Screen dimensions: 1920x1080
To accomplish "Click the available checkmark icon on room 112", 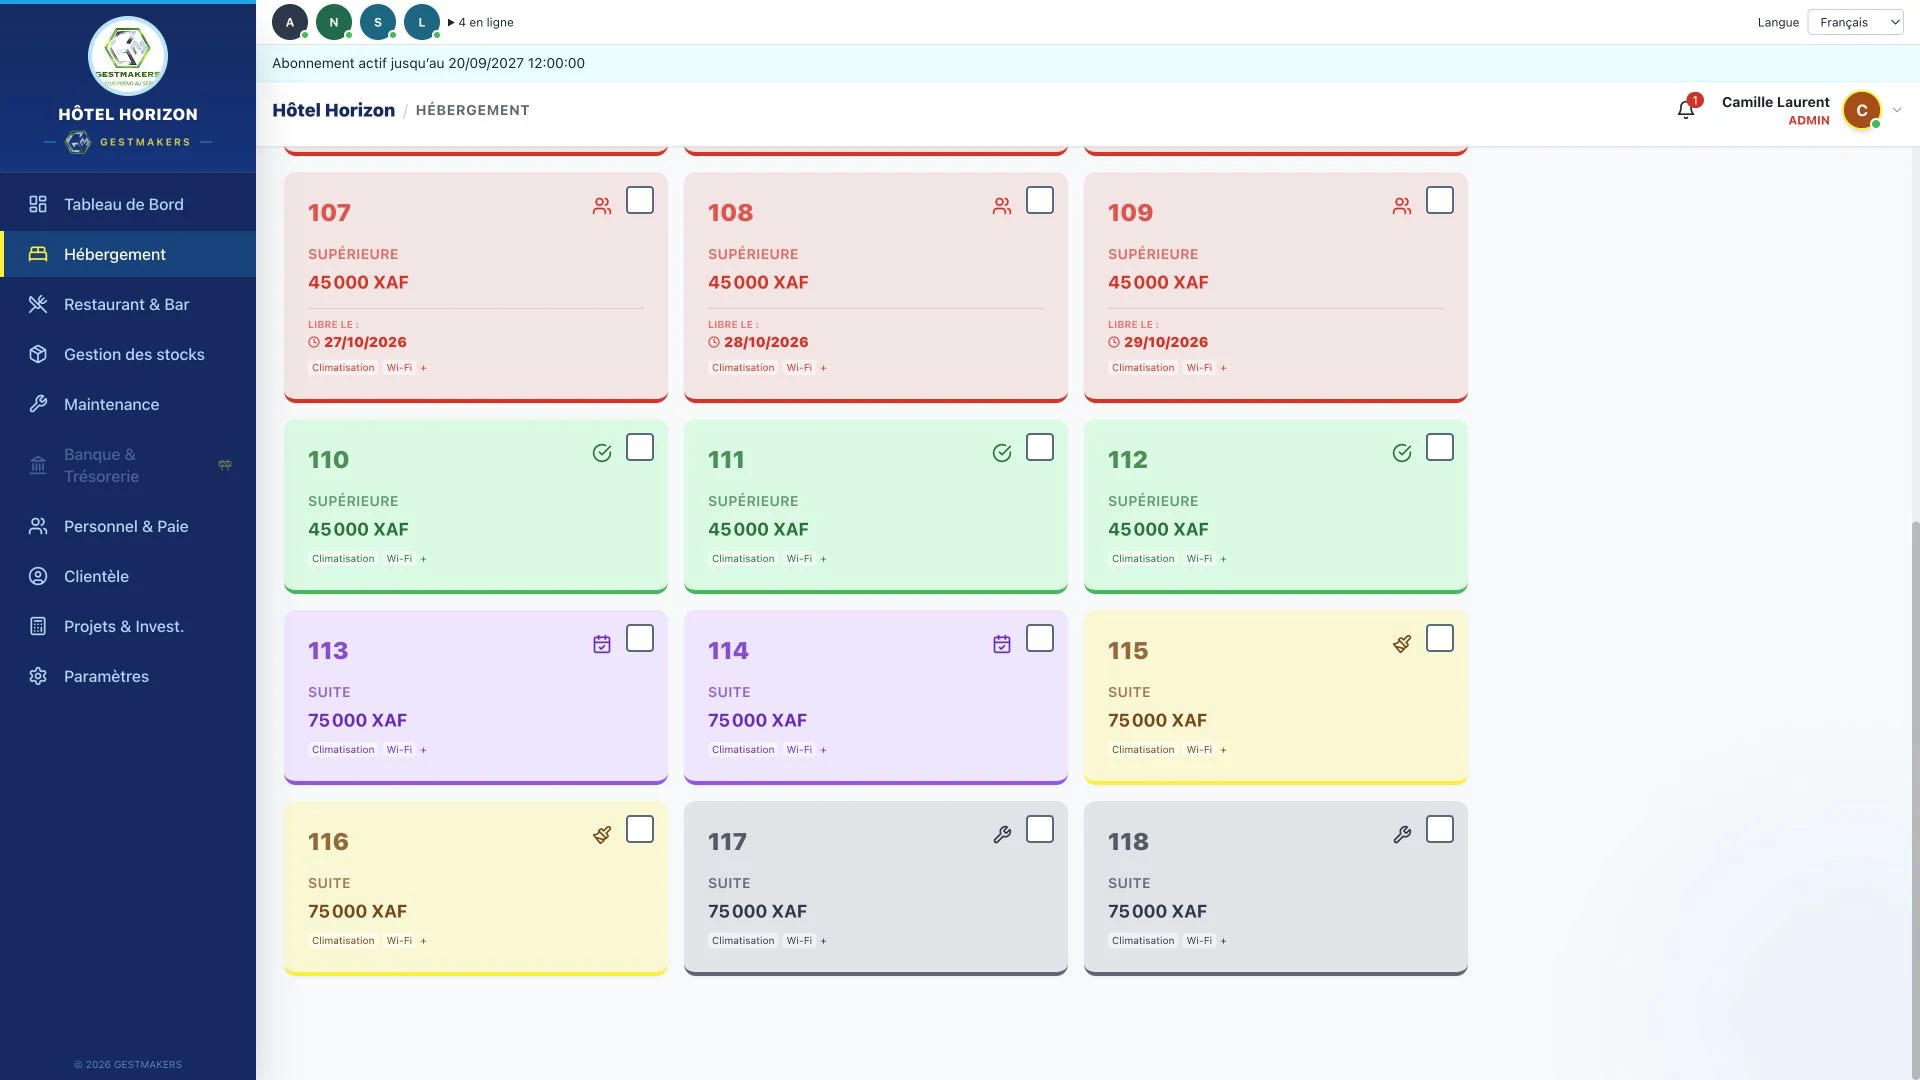I will [x=1402, y=453].
